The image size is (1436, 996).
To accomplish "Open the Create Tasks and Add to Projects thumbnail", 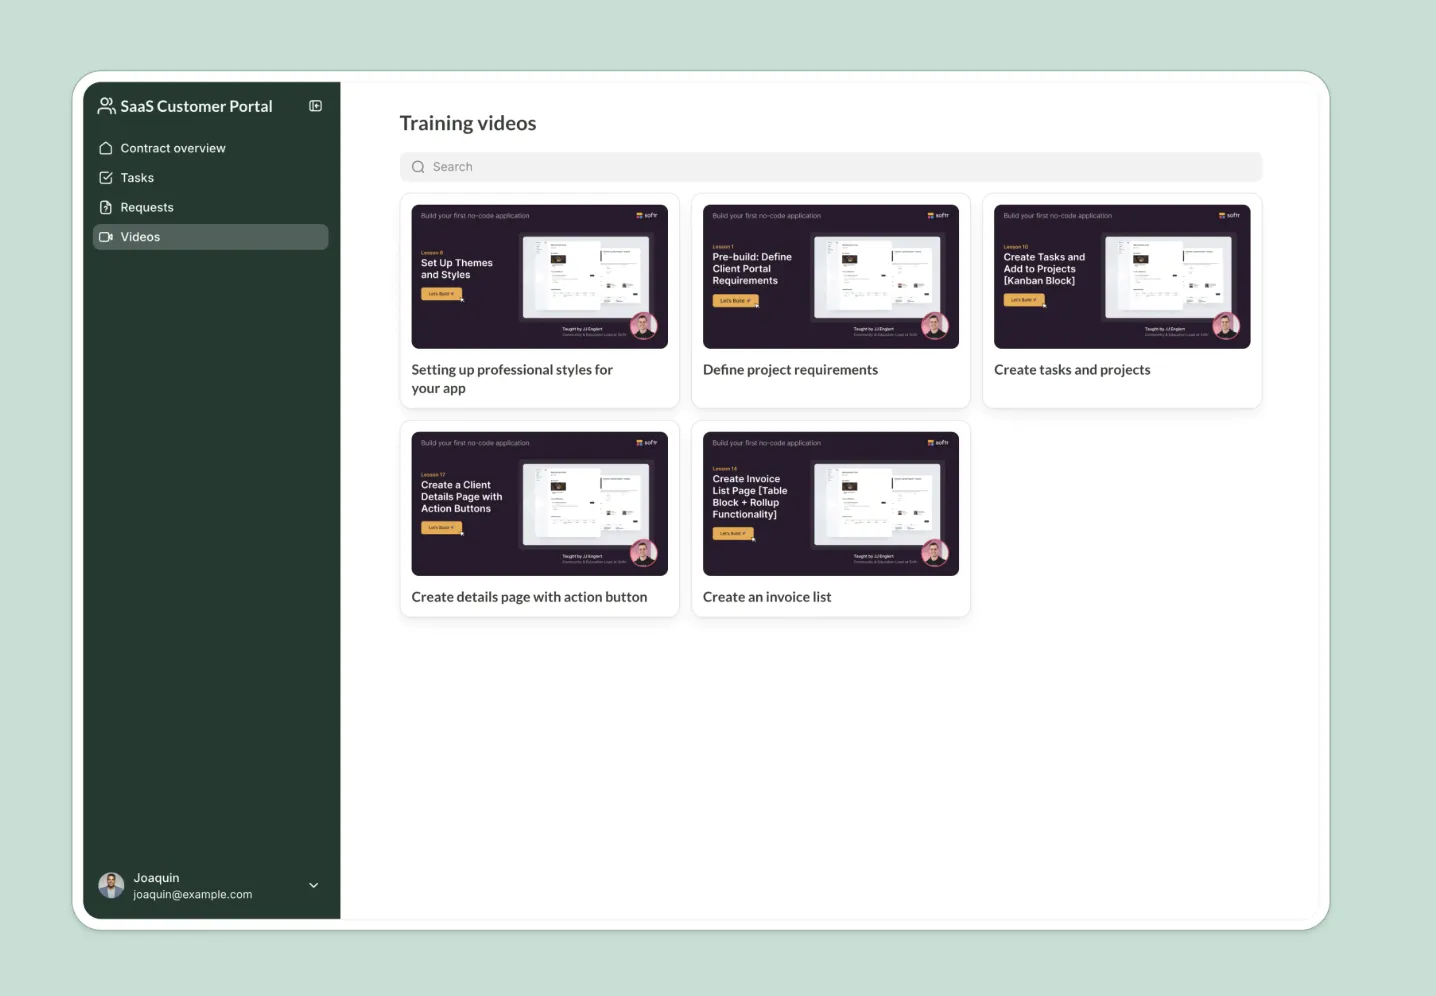I will (x=1122, y=277).
